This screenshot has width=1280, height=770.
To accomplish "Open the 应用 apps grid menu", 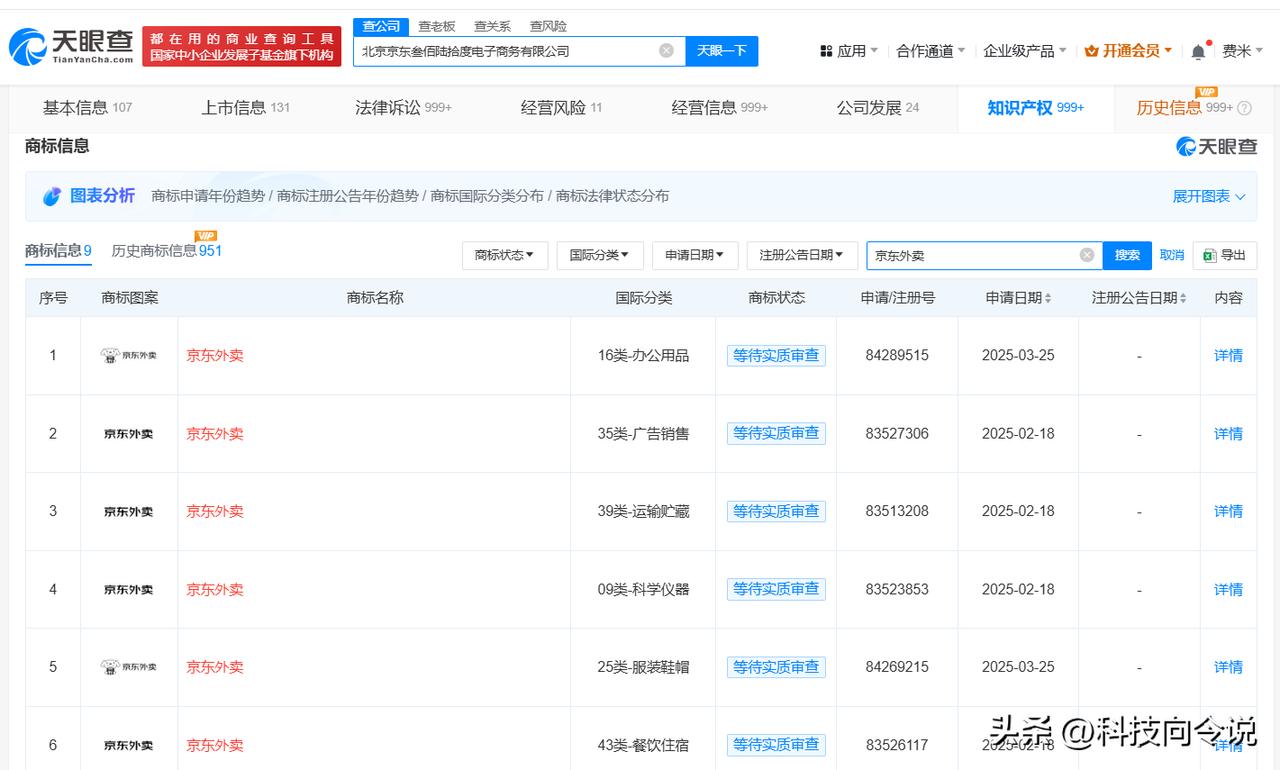I will click(x=848, y=51).
